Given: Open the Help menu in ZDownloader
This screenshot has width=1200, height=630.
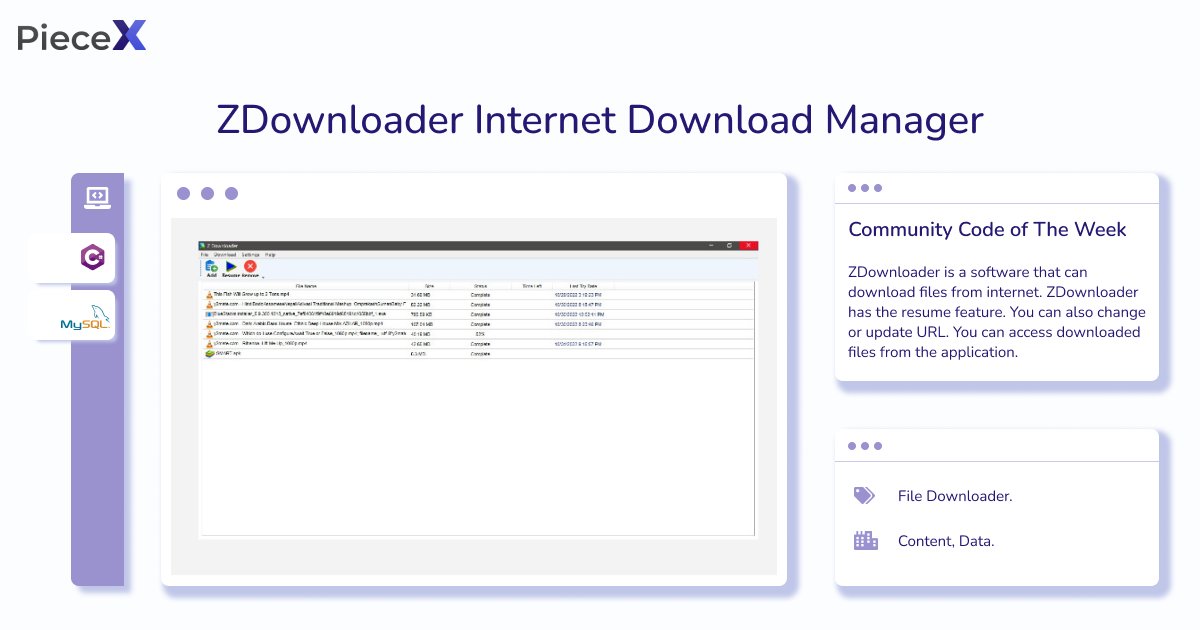Looking at the screenshot, I should pyautogui.click(x=270, y=255).
